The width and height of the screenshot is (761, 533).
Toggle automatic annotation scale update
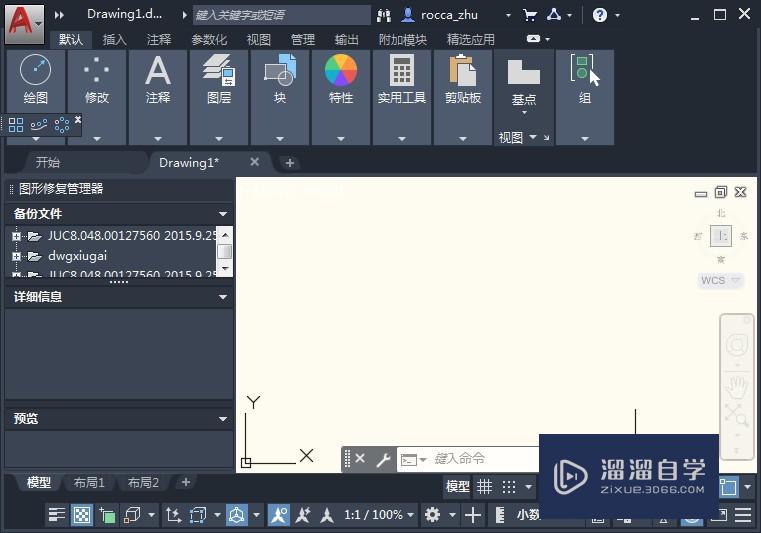tap(303, 515)
